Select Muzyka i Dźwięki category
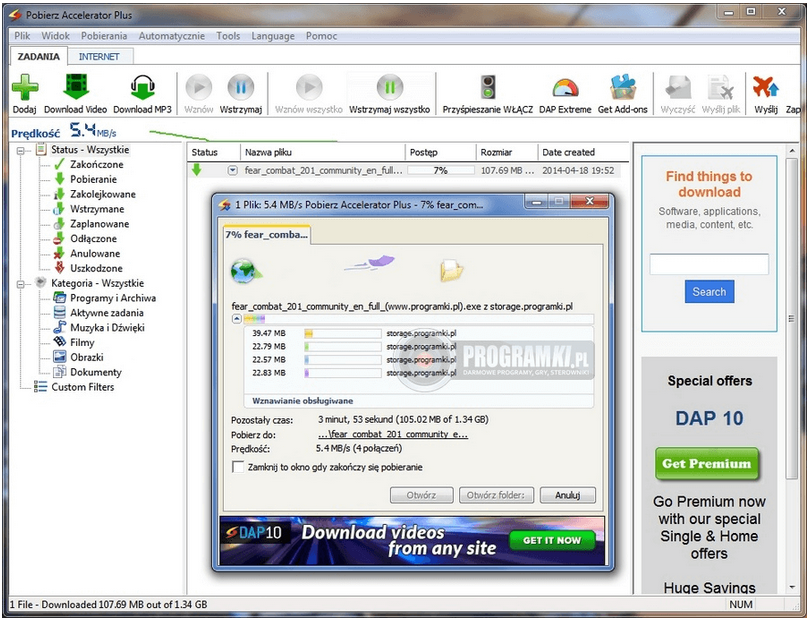This screenshot has width=809, height=620. (107, 328)
